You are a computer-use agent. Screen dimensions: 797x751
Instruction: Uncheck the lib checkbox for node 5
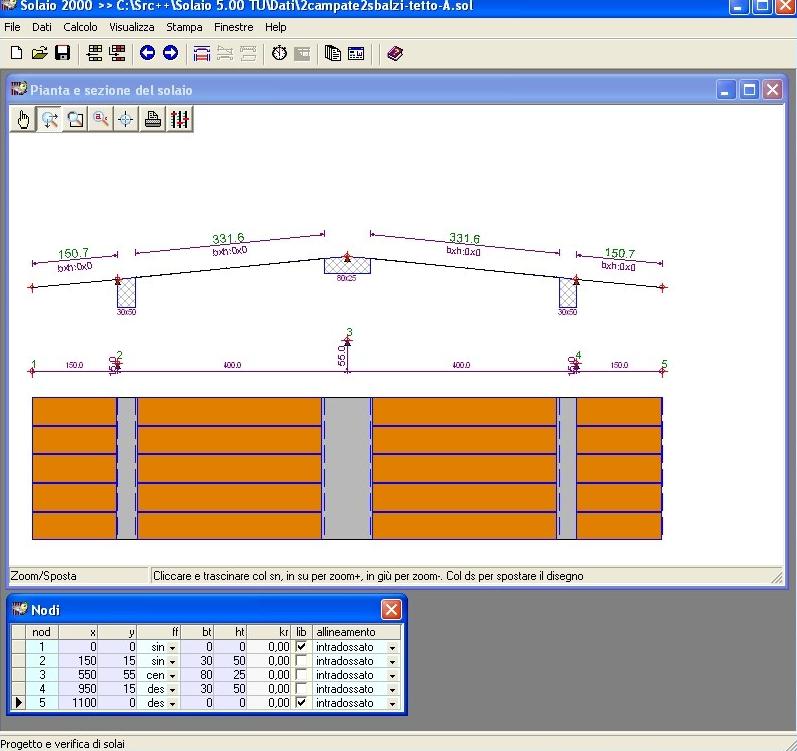tap(302, 703)
